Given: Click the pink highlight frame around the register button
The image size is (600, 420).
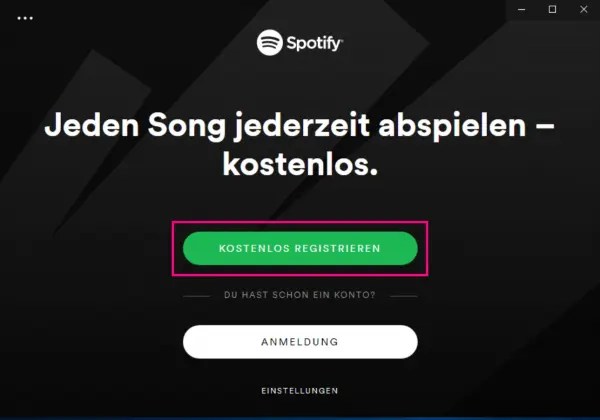Looking at the screenshot, I should pos(300,222).
